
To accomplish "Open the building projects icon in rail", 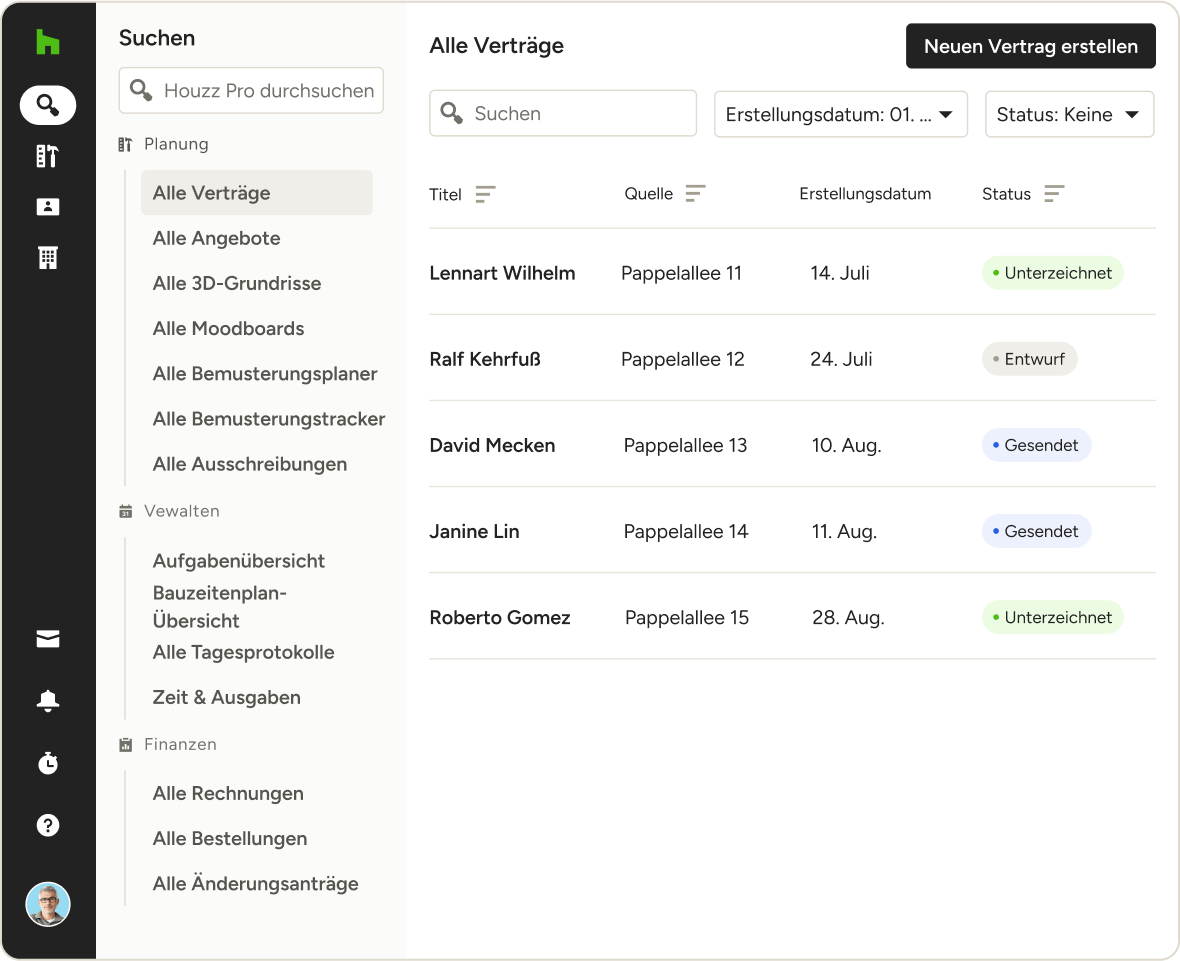I will point(48,258).
